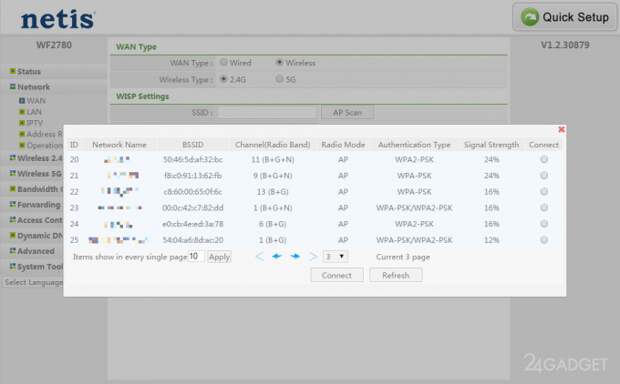Select connect radio for network ID 23
The height and width of the screenshot is (384, 620).
[544, 208]
